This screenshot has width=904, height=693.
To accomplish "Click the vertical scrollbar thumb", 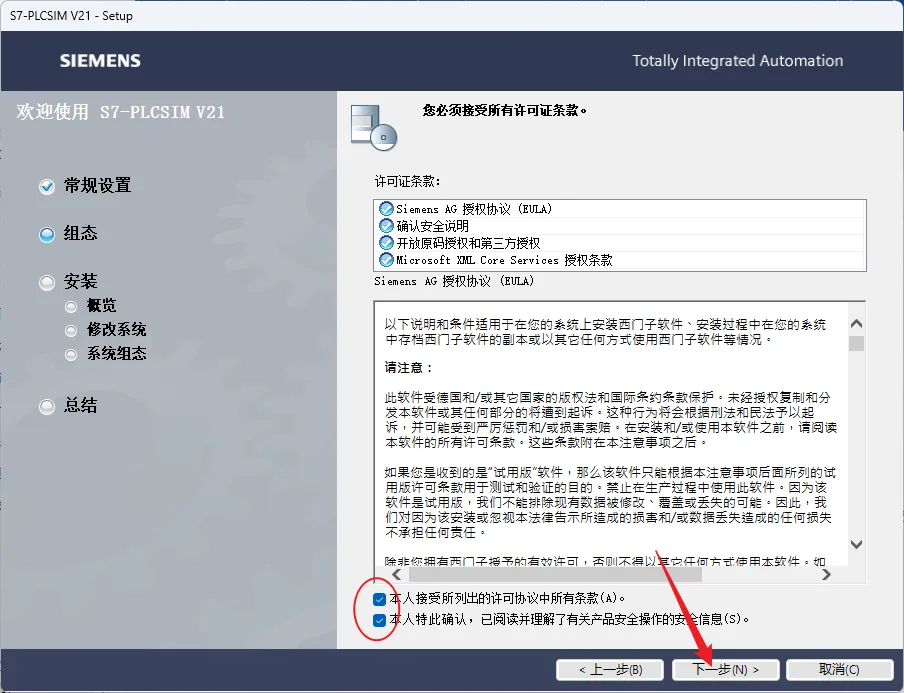I will pyautogui.click(x=857, y=343).
